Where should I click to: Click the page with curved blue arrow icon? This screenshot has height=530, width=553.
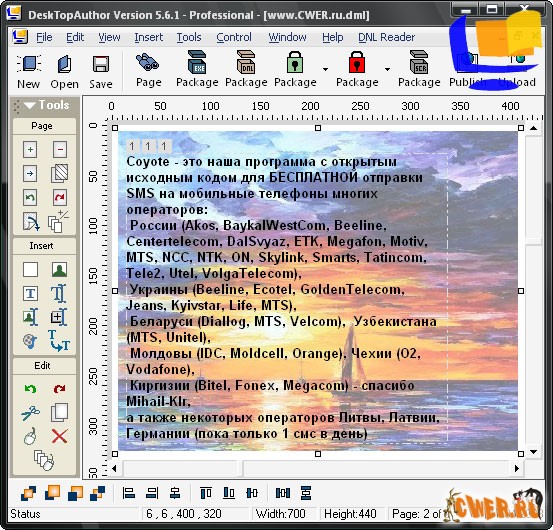(31, 221)
